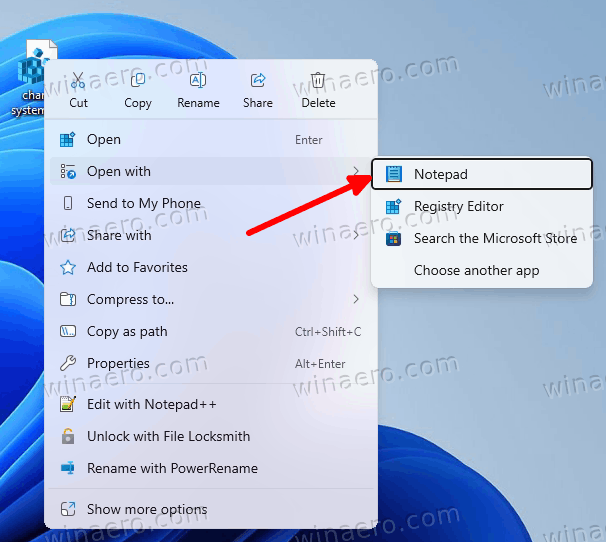This screenshot has height=542, width=606.
Task: Expand the Share with submenu chevron
Action: tap(356, 235)
